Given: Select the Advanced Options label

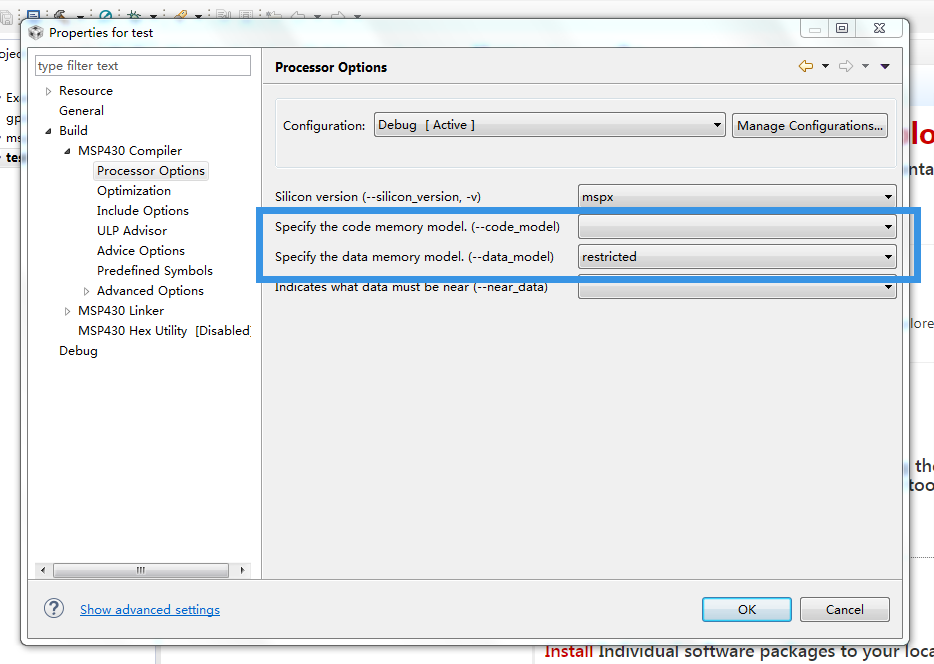Looking at the screenshot, I should pos(150,291).
